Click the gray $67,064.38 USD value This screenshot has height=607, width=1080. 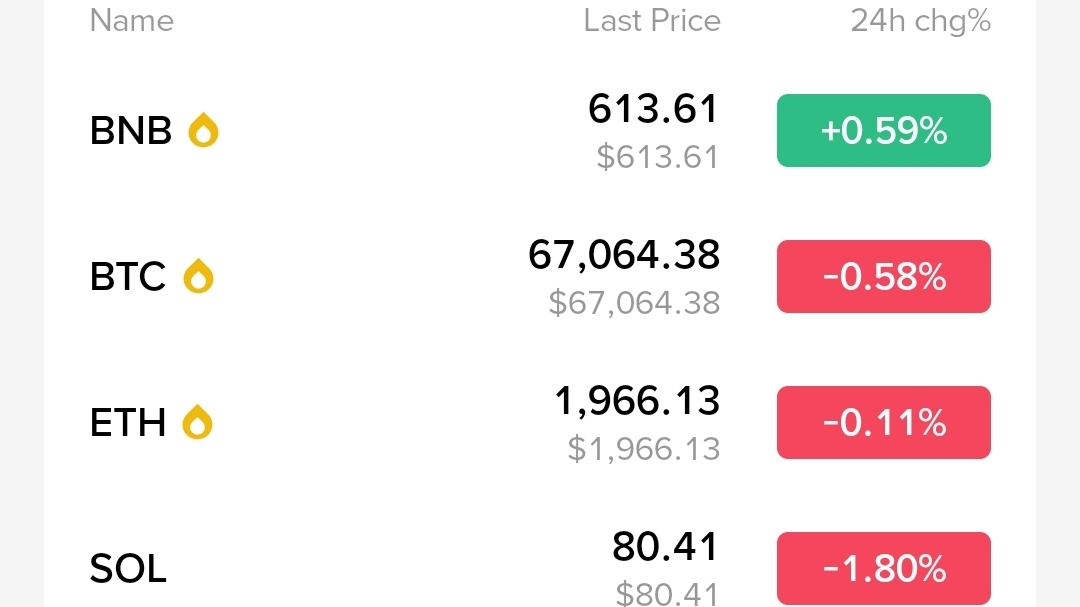coord(634,303)
